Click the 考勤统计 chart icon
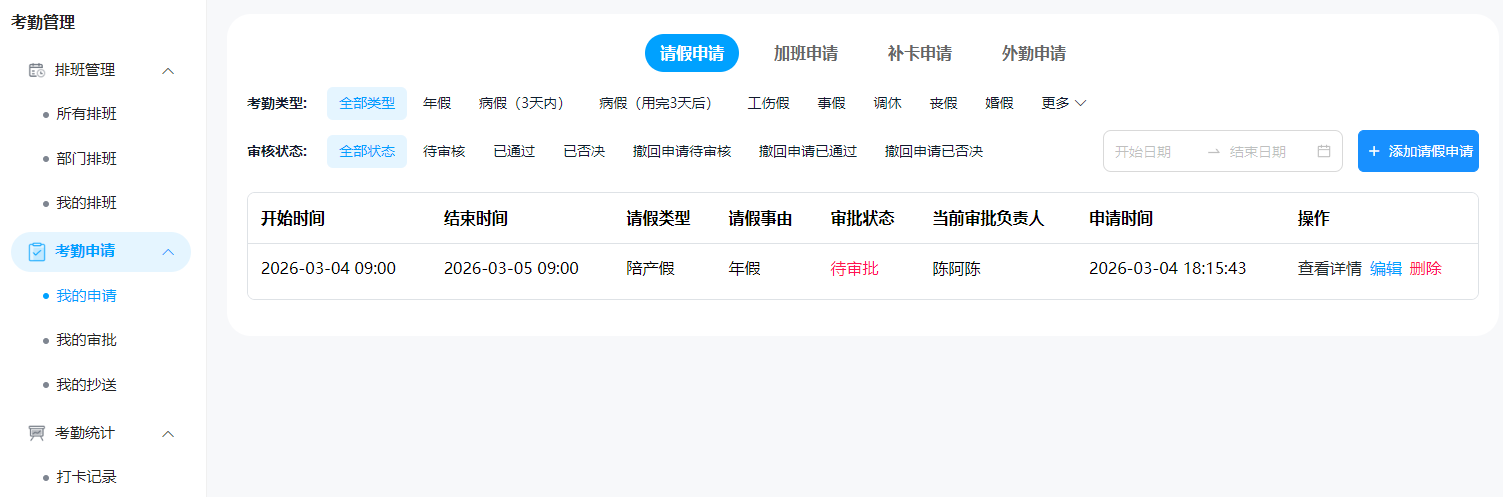This screenshot has width=1503, height=497. 37,433
